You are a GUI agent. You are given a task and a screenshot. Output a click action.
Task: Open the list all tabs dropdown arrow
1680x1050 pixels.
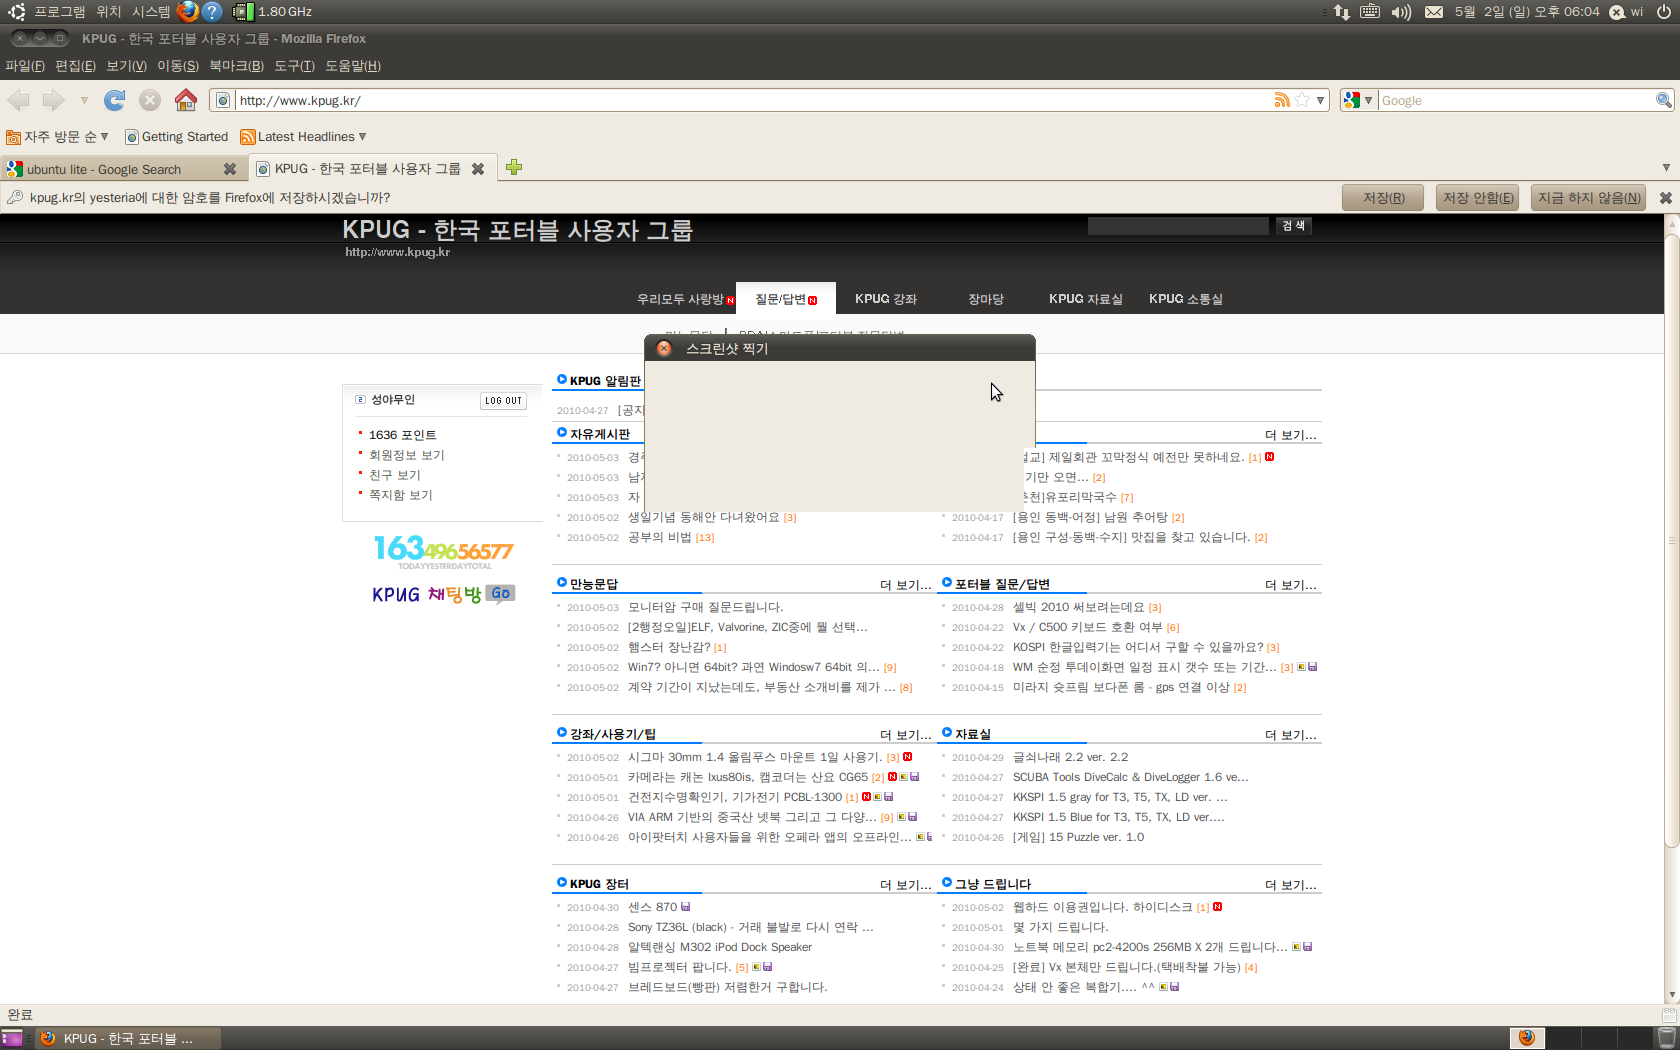tap(1666, 168)
